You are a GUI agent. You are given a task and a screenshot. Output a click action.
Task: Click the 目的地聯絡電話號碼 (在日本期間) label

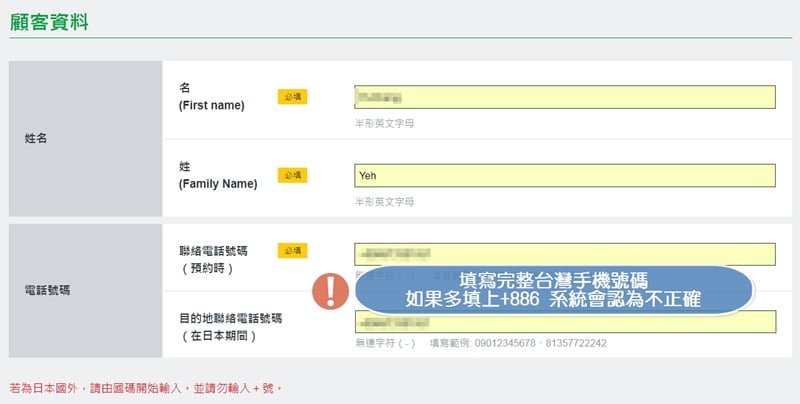(x=230, y=327)
